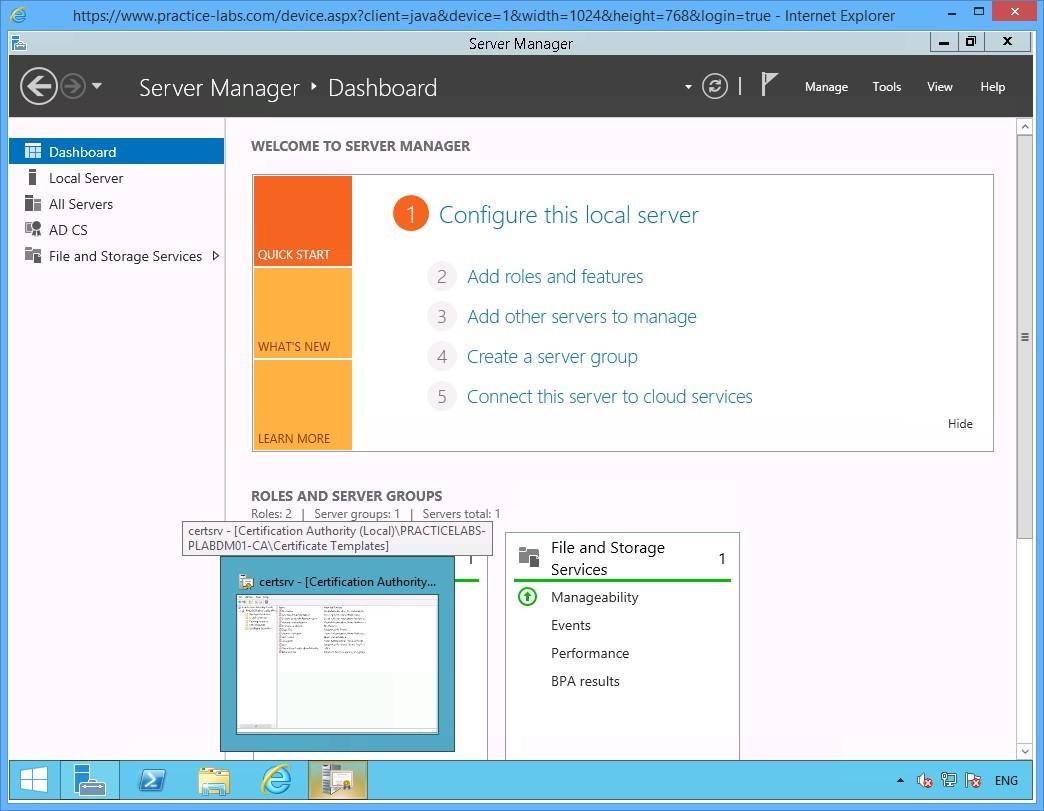
Task: Open the Manage menu
Action: tap(826, 87)
